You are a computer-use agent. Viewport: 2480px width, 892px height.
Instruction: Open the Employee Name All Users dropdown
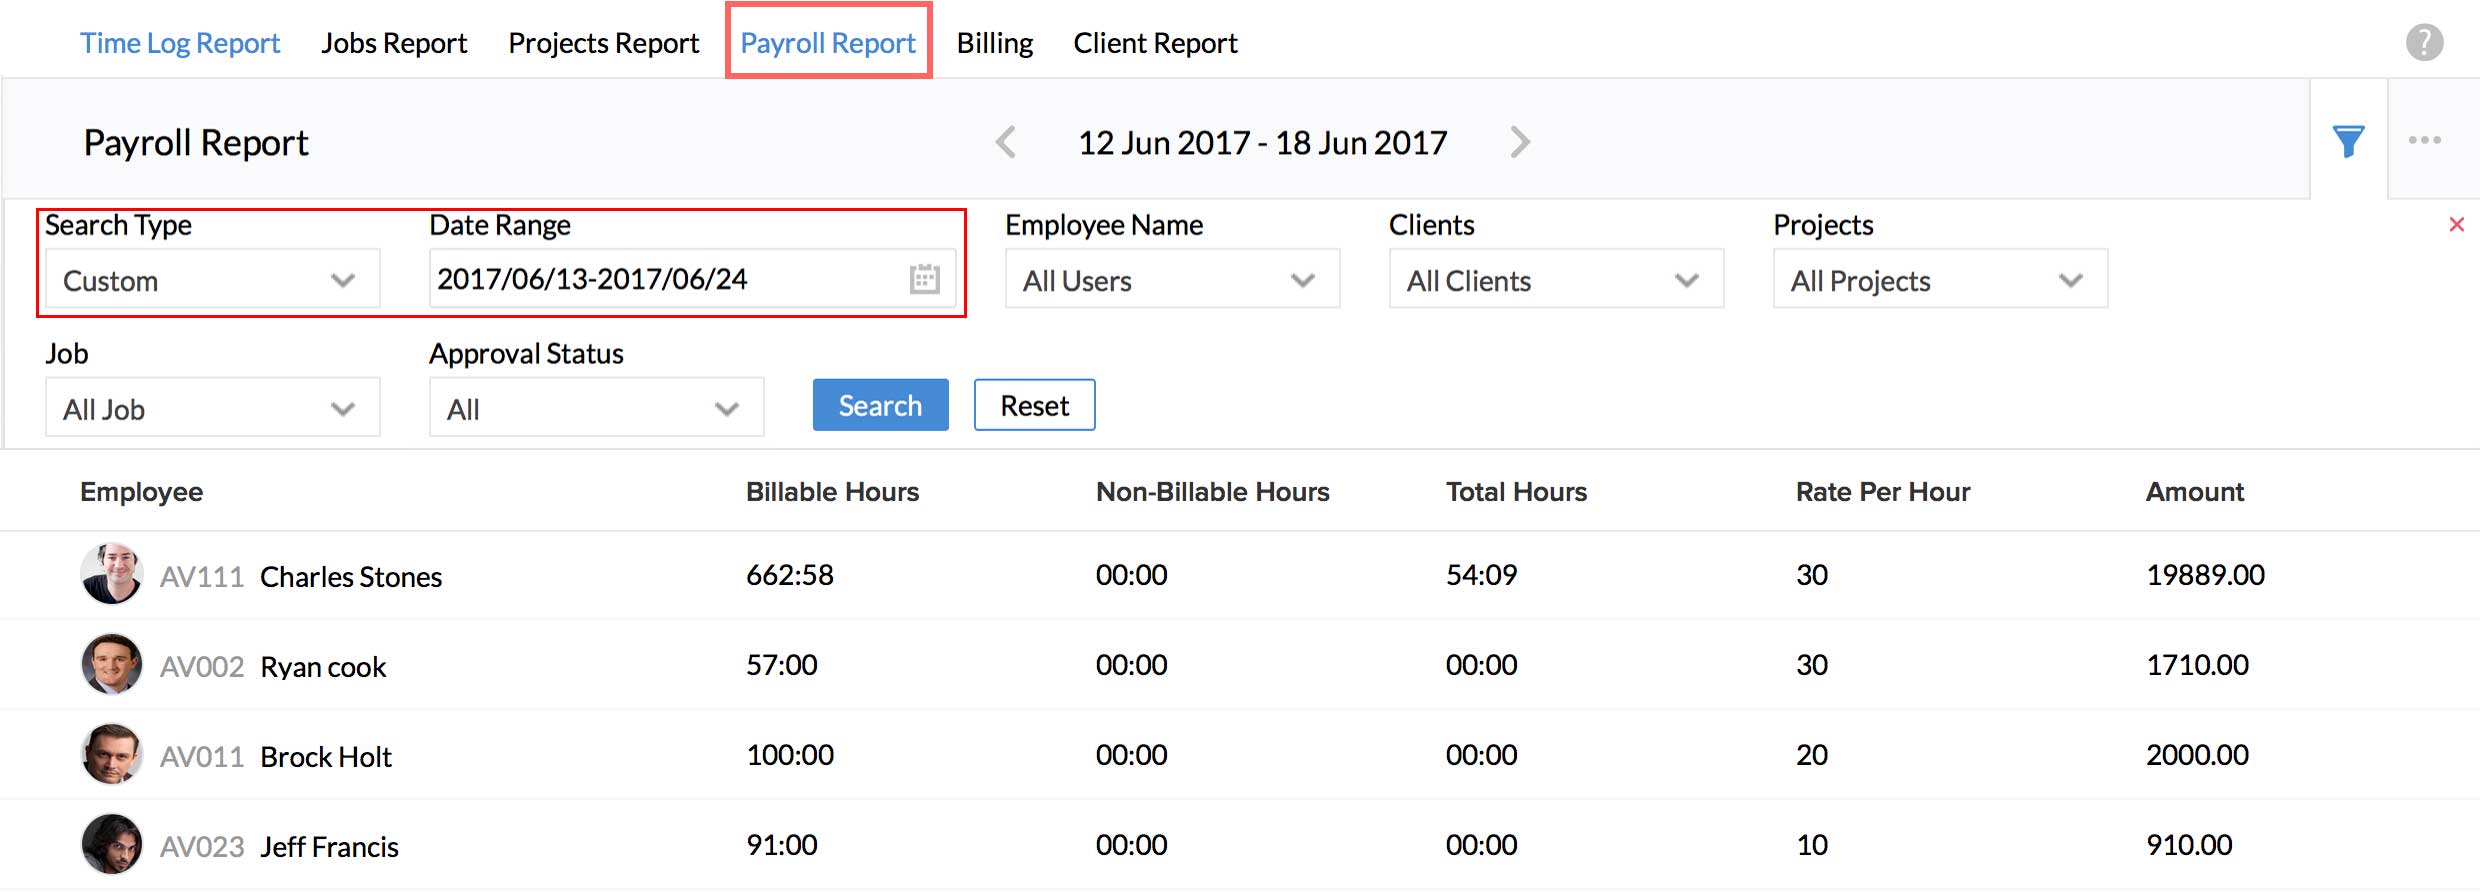coord(1171,280)
